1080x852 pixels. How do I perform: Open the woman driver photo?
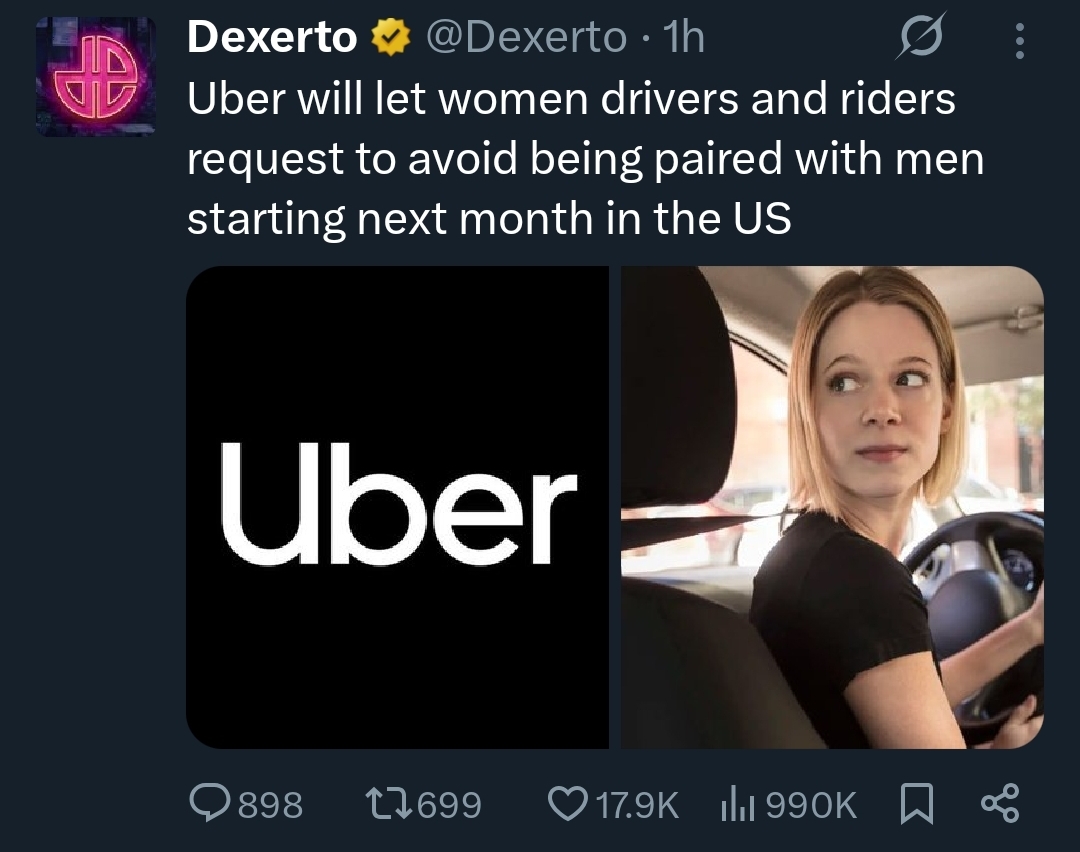point(833,507)
